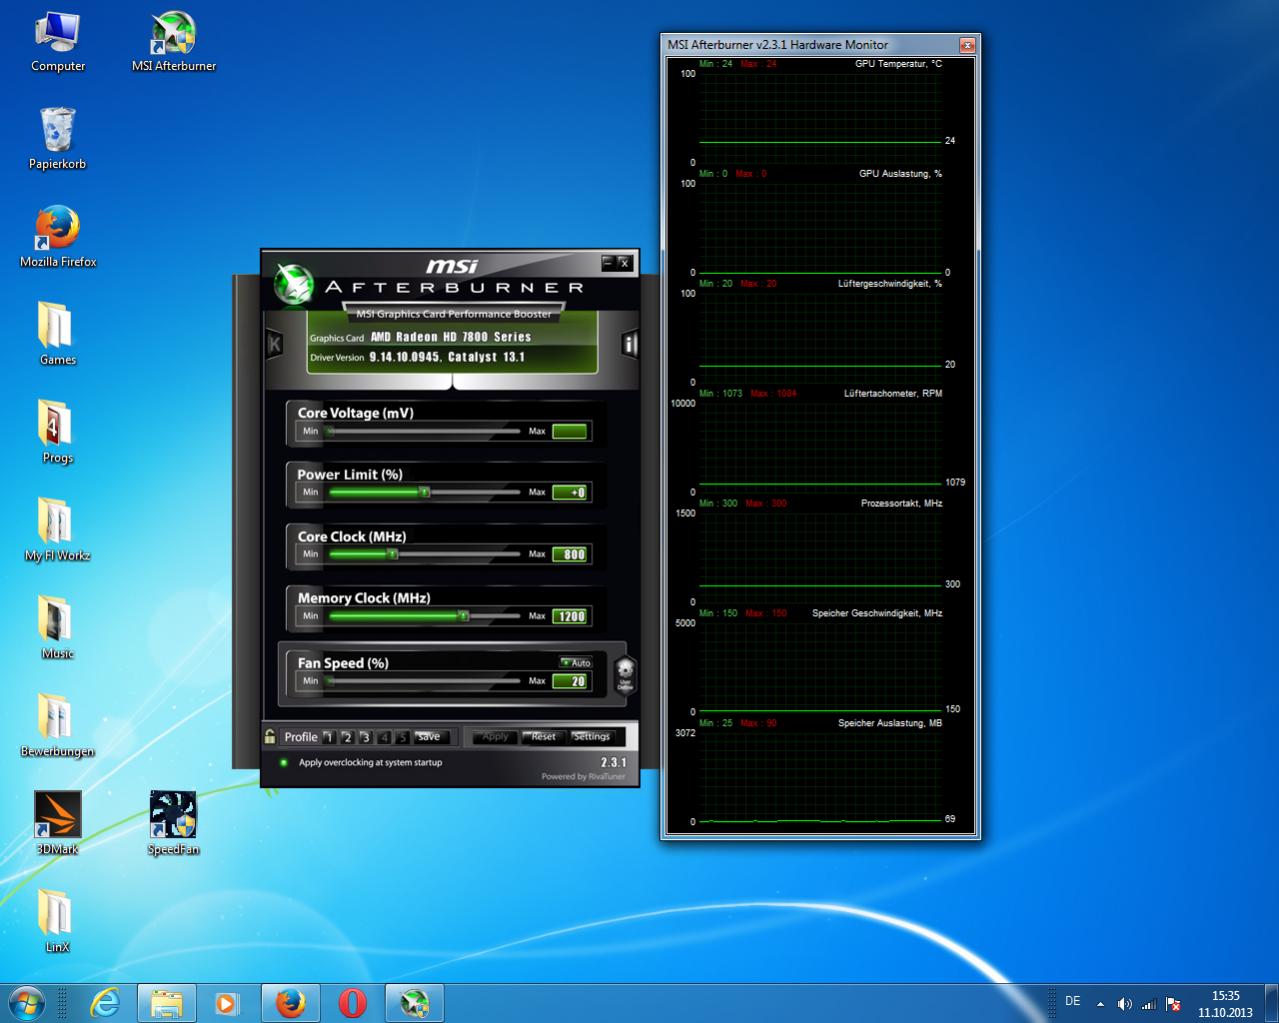Open Windows Explorer from the taskbar

pos(166,1003)
